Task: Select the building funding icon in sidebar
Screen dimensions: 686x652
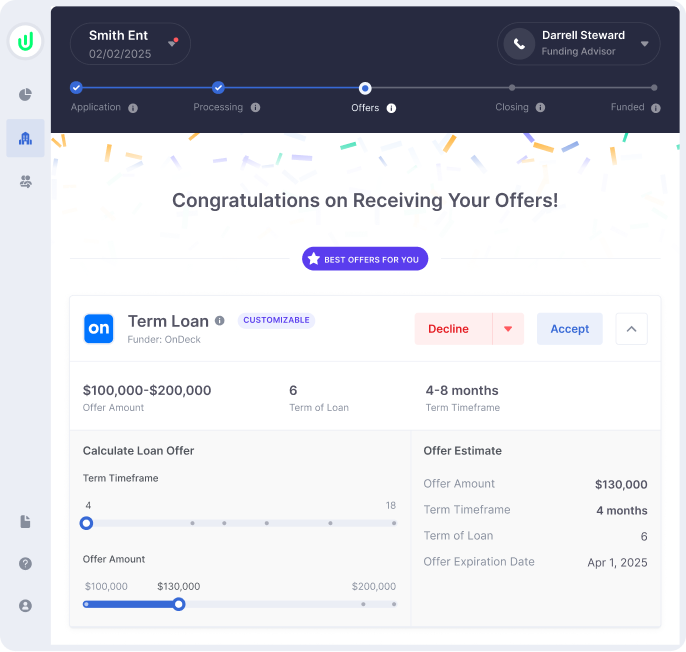Action: click(25, 138)
